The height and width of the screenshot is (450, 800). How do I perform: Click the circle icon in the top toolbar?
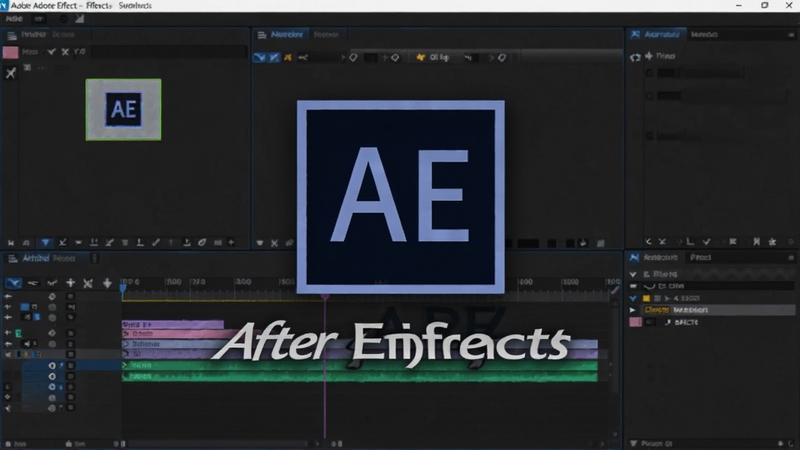point(63,19)
